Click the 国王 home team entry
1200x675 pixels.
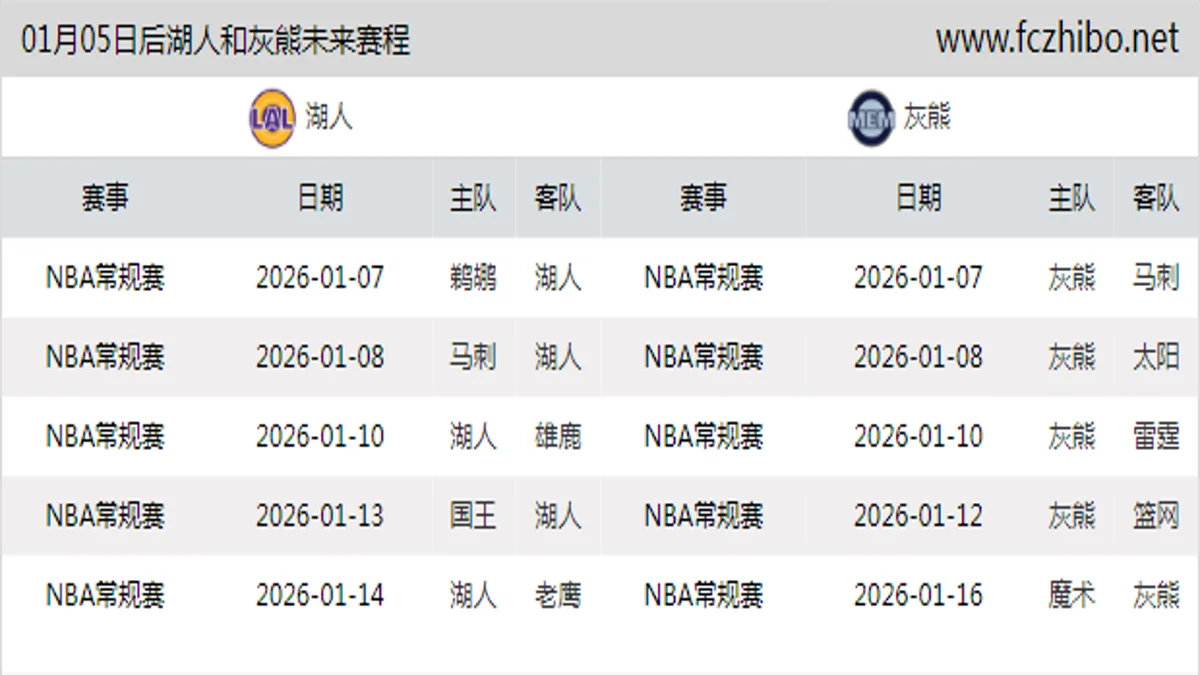click(x=472, y=515)
